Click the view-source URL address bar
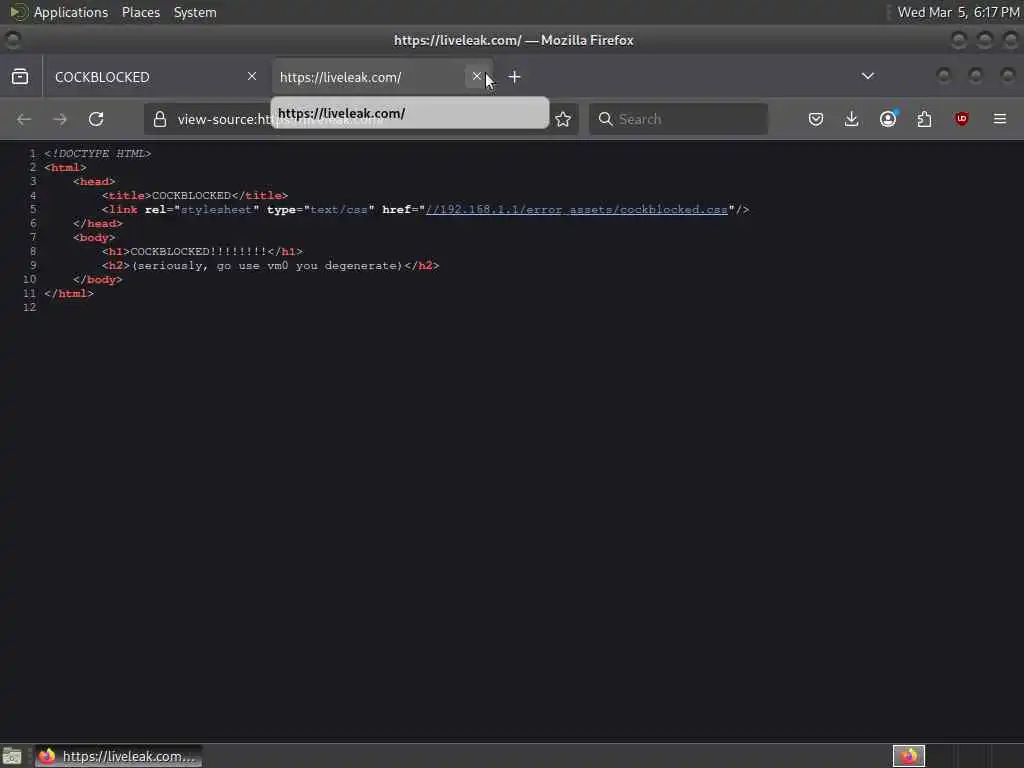 [360, 120]
